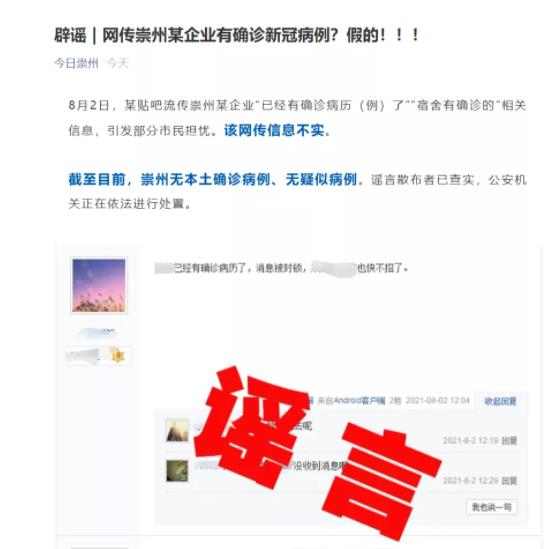Click the first reply's mountain avatar
559x549 pixels.
pyautogui.click(x=177, y=430)
